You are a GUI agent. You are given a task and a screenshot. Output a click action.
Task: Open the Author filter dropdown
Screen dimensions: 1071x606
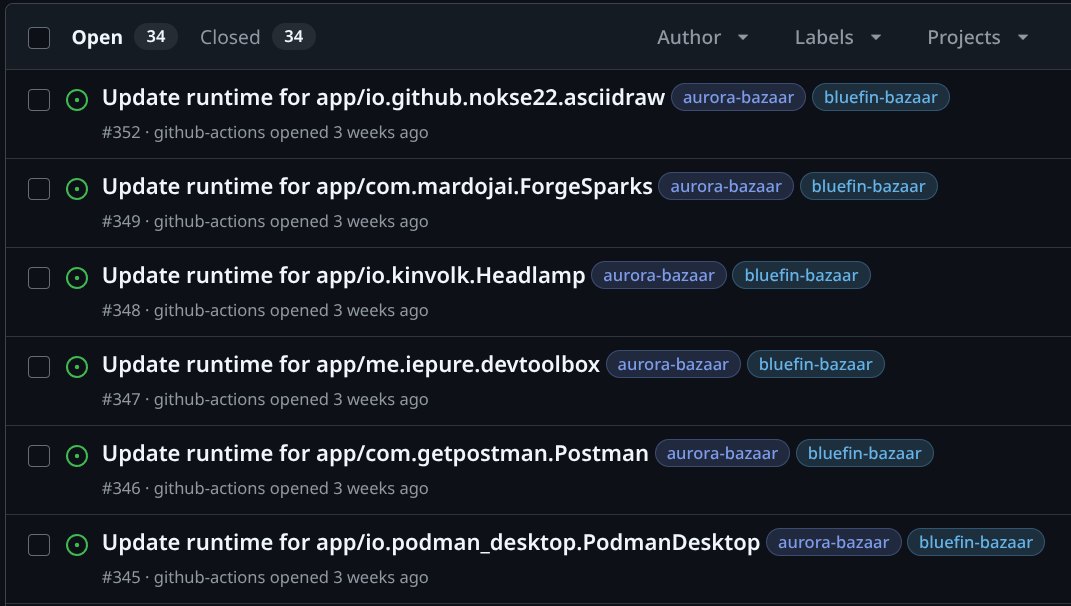pos(703,37)
